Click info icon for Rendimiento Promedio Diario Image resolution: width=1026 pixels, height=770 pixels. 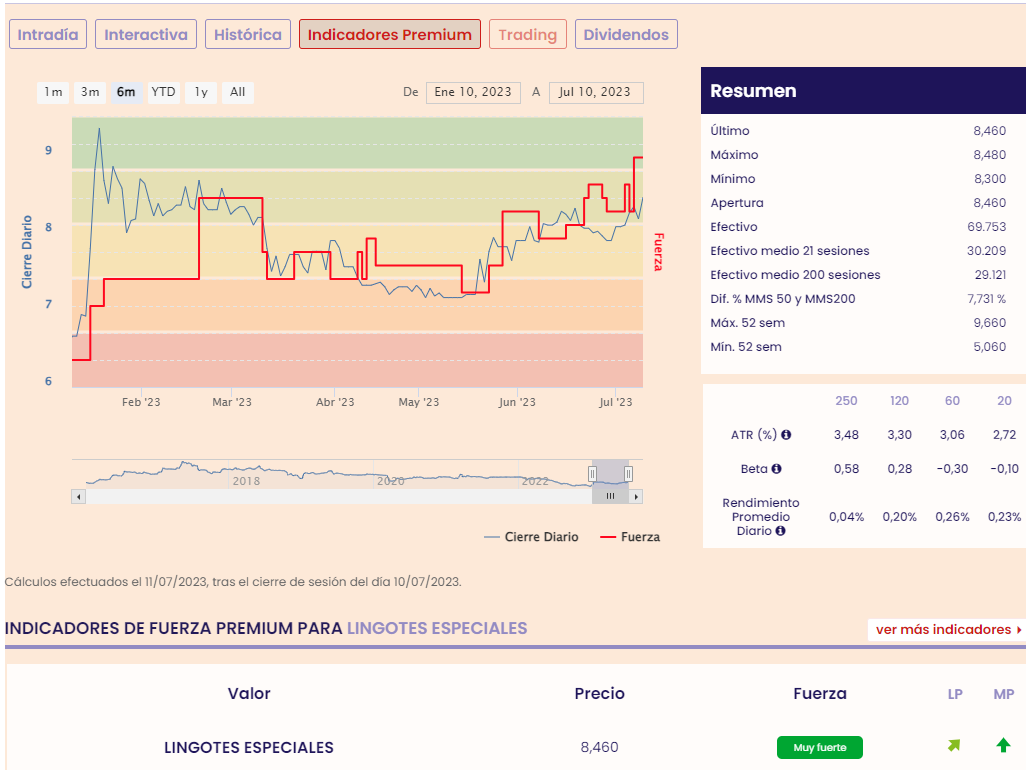[x=780, y=531]
